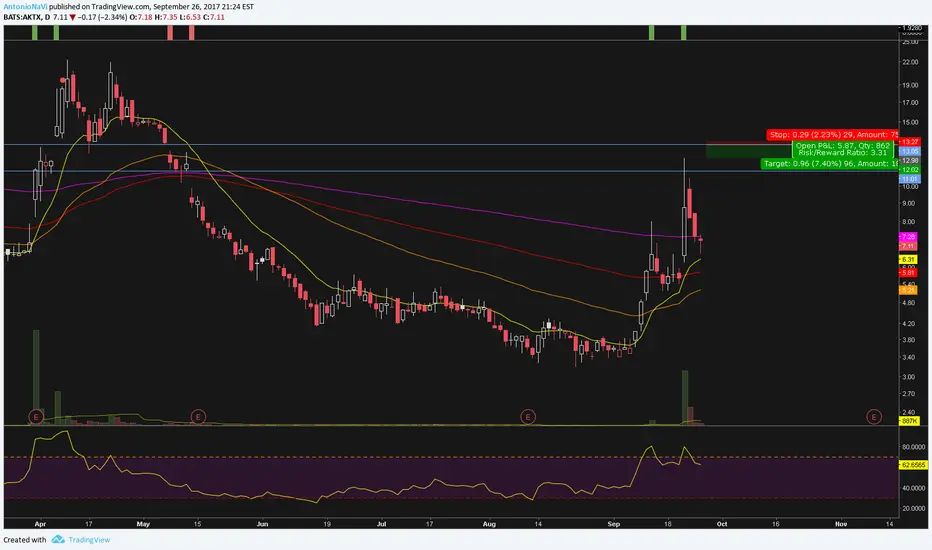Click the earnings E marker near Nov
Image resolution: width=932 pixels, height=550 pixels.
click(873, 417)
